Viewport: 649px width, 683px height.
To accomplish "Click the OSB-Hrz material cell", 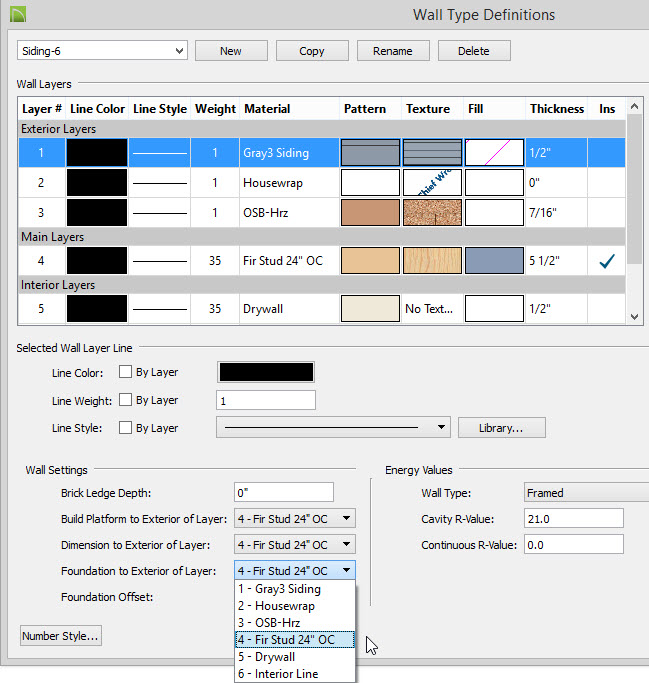I will click(289, 213).
